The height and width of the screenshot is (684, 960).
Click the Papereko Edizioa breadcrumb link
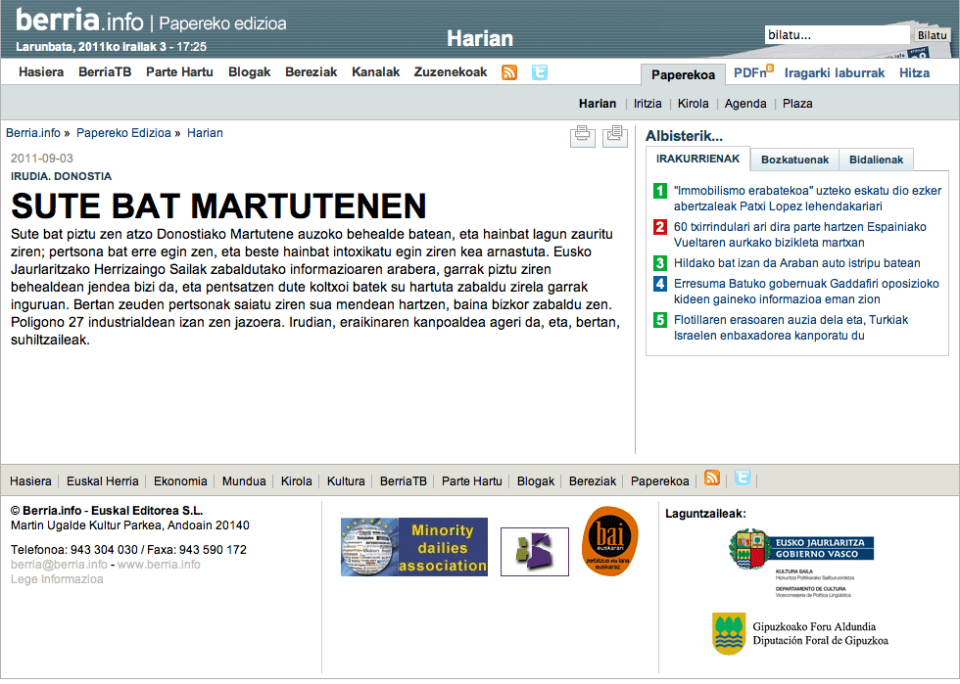pos(124,132)
